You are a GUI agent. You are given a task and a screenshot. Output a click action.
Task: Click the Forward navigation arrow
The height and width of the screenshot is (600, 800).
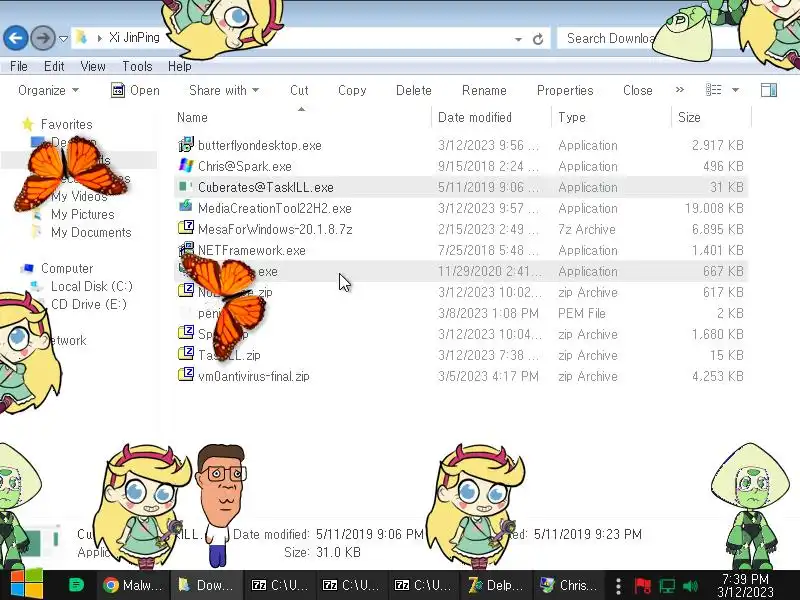[x=43, y=38]
